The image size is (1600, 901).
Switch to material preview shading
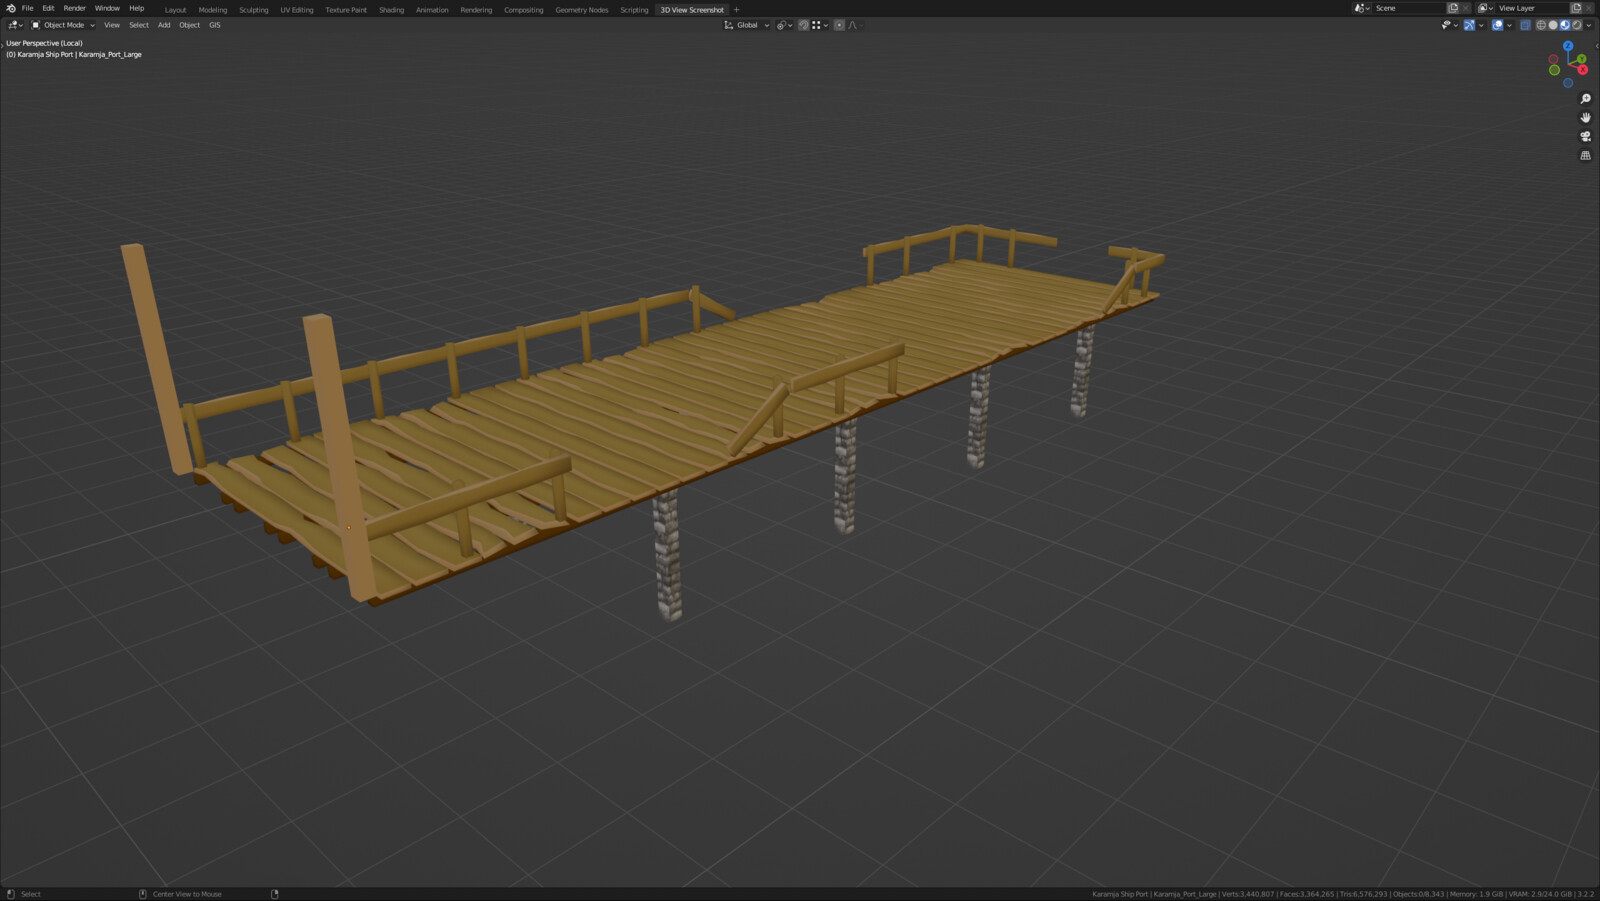coord(1565,25)
